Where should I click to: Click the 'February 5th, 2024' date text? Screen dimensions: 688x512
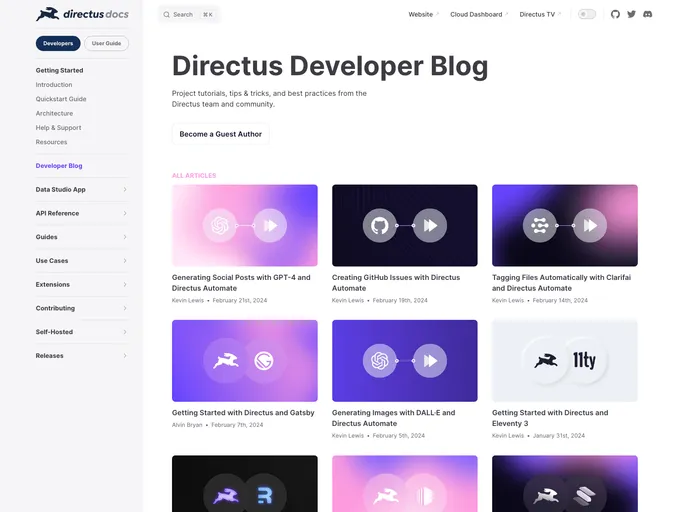coord(399,436)
